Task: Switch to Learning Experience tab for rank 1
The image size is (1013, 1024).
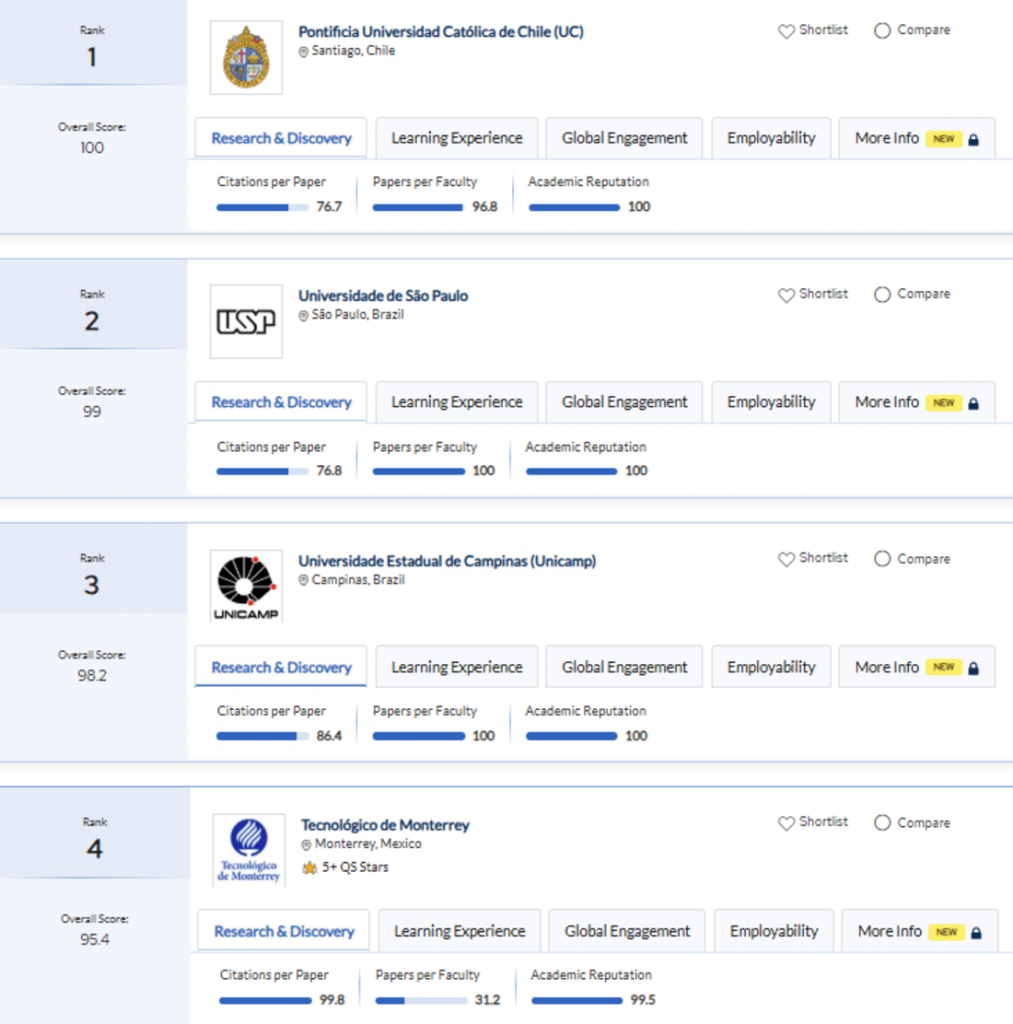Action: [x=456, y=139]
